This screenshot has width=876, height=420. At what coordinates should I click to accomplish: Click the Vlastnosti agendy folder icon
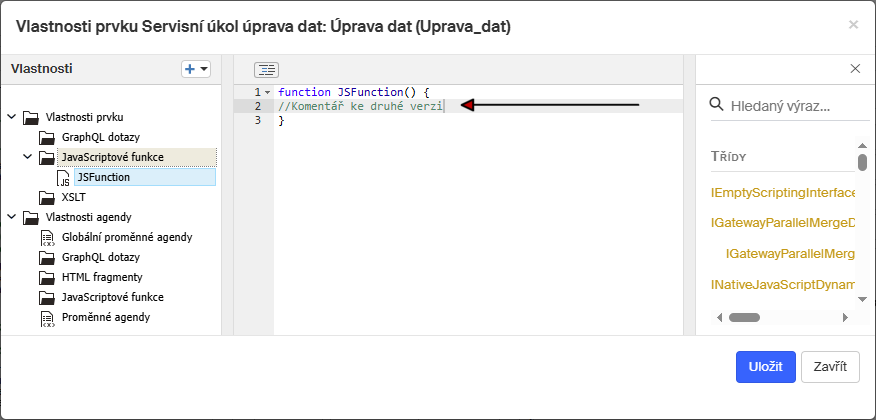click(31, 218)
